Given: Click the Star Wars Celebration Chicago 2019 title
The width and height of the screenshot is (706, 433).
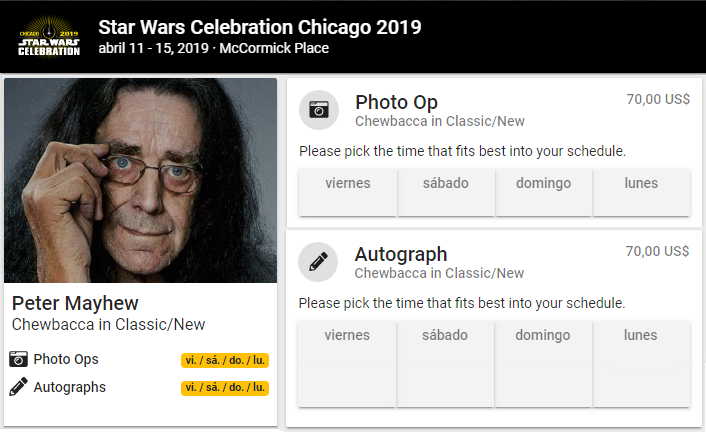Looking at the screenshot, I should (x=260, y=25).
